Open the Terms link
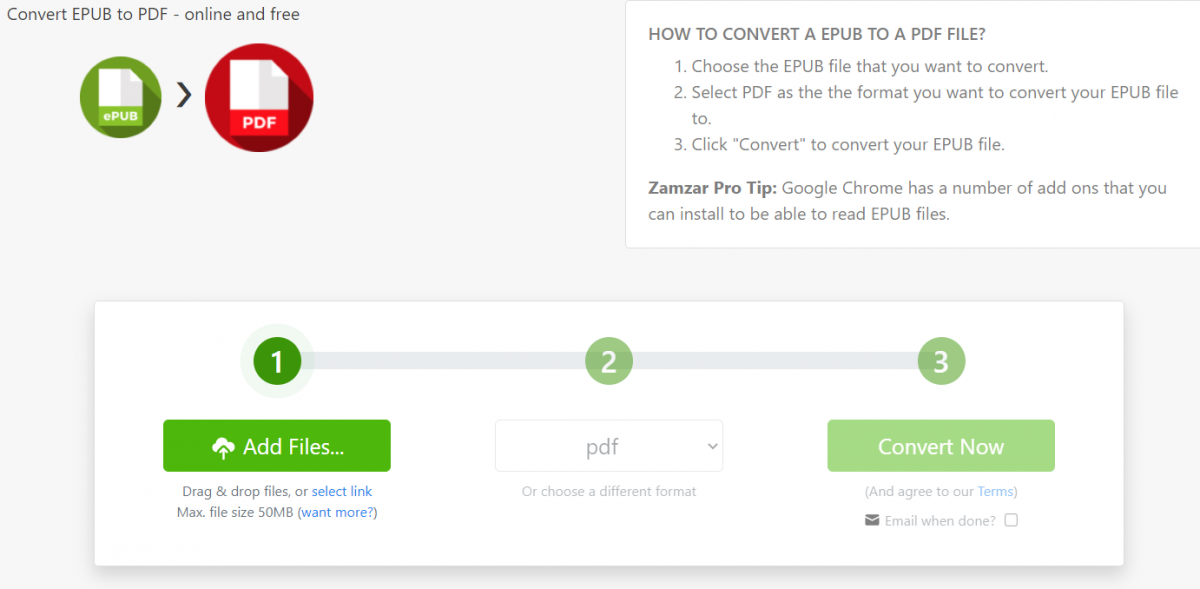This screenshot has width=1200, height=589. click(x=995, y=491)
